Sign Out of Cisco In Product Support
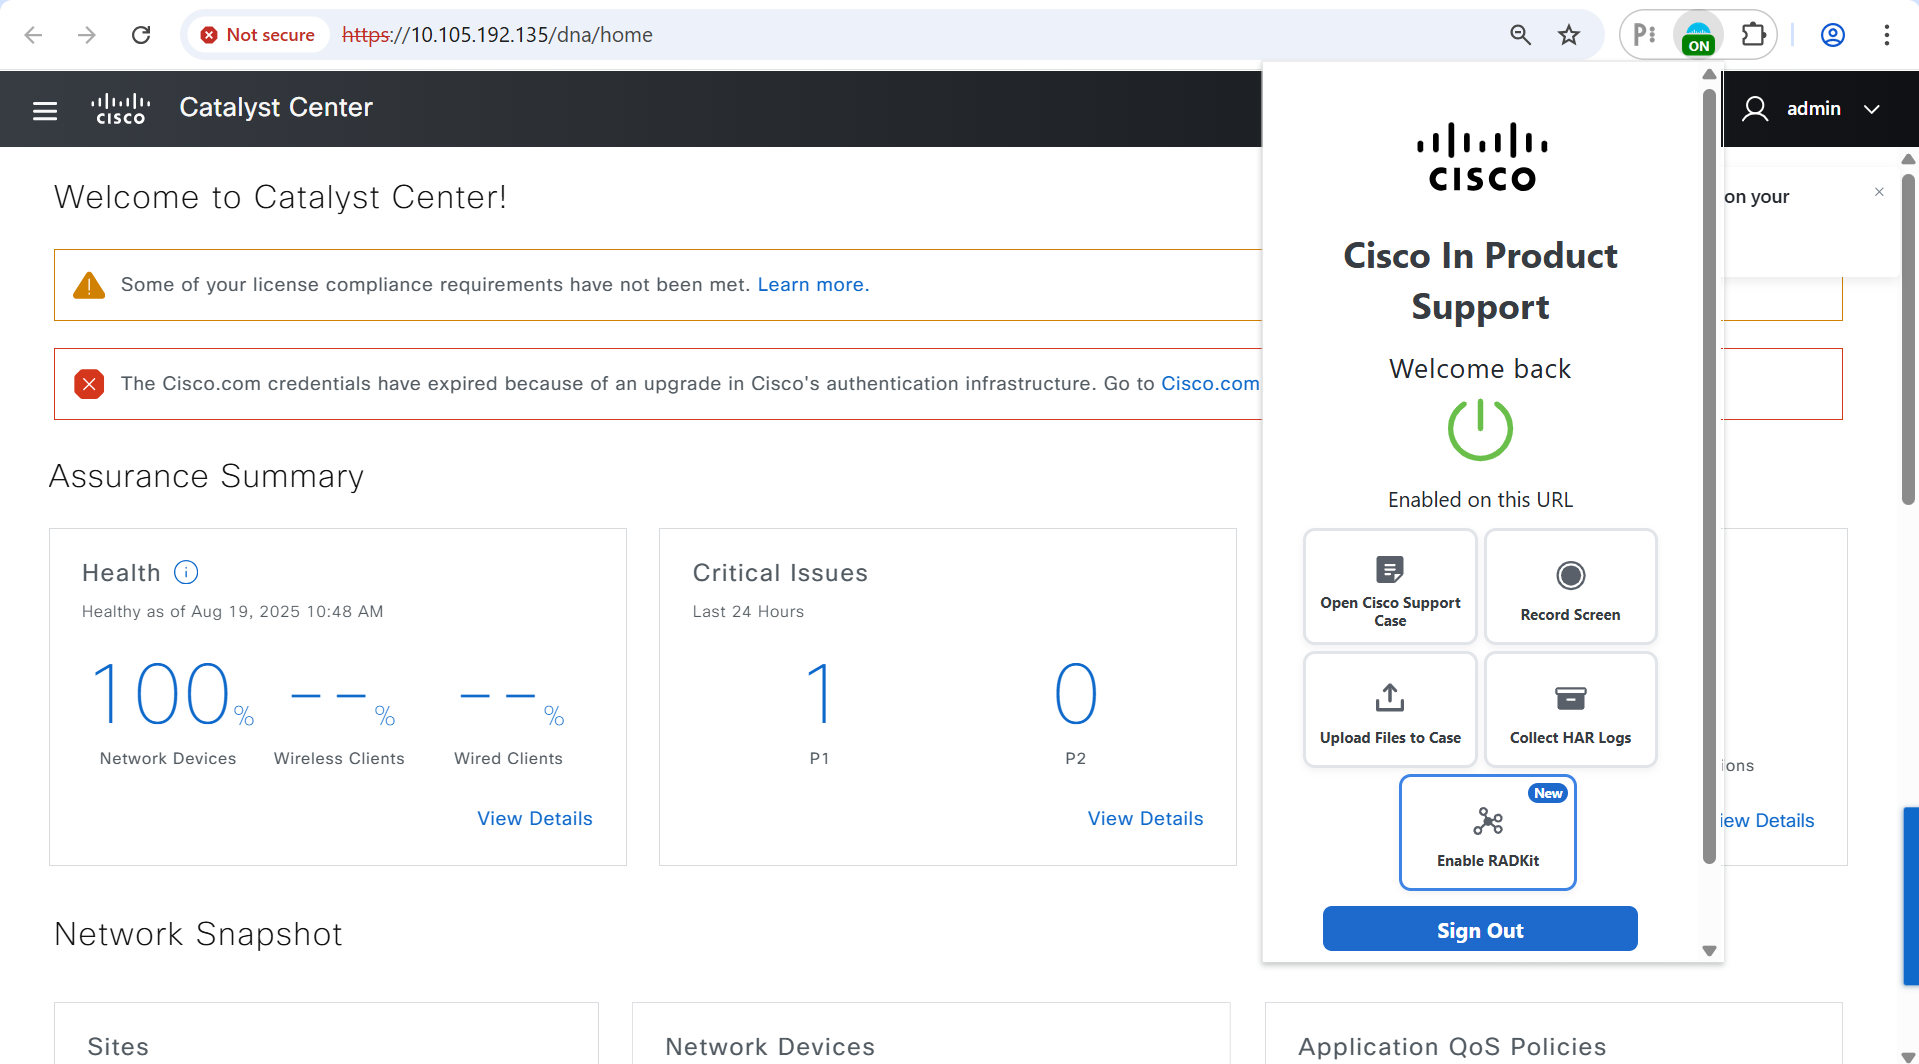The width and height of the screenshot is (1919, 1064). pos(1480,929)
